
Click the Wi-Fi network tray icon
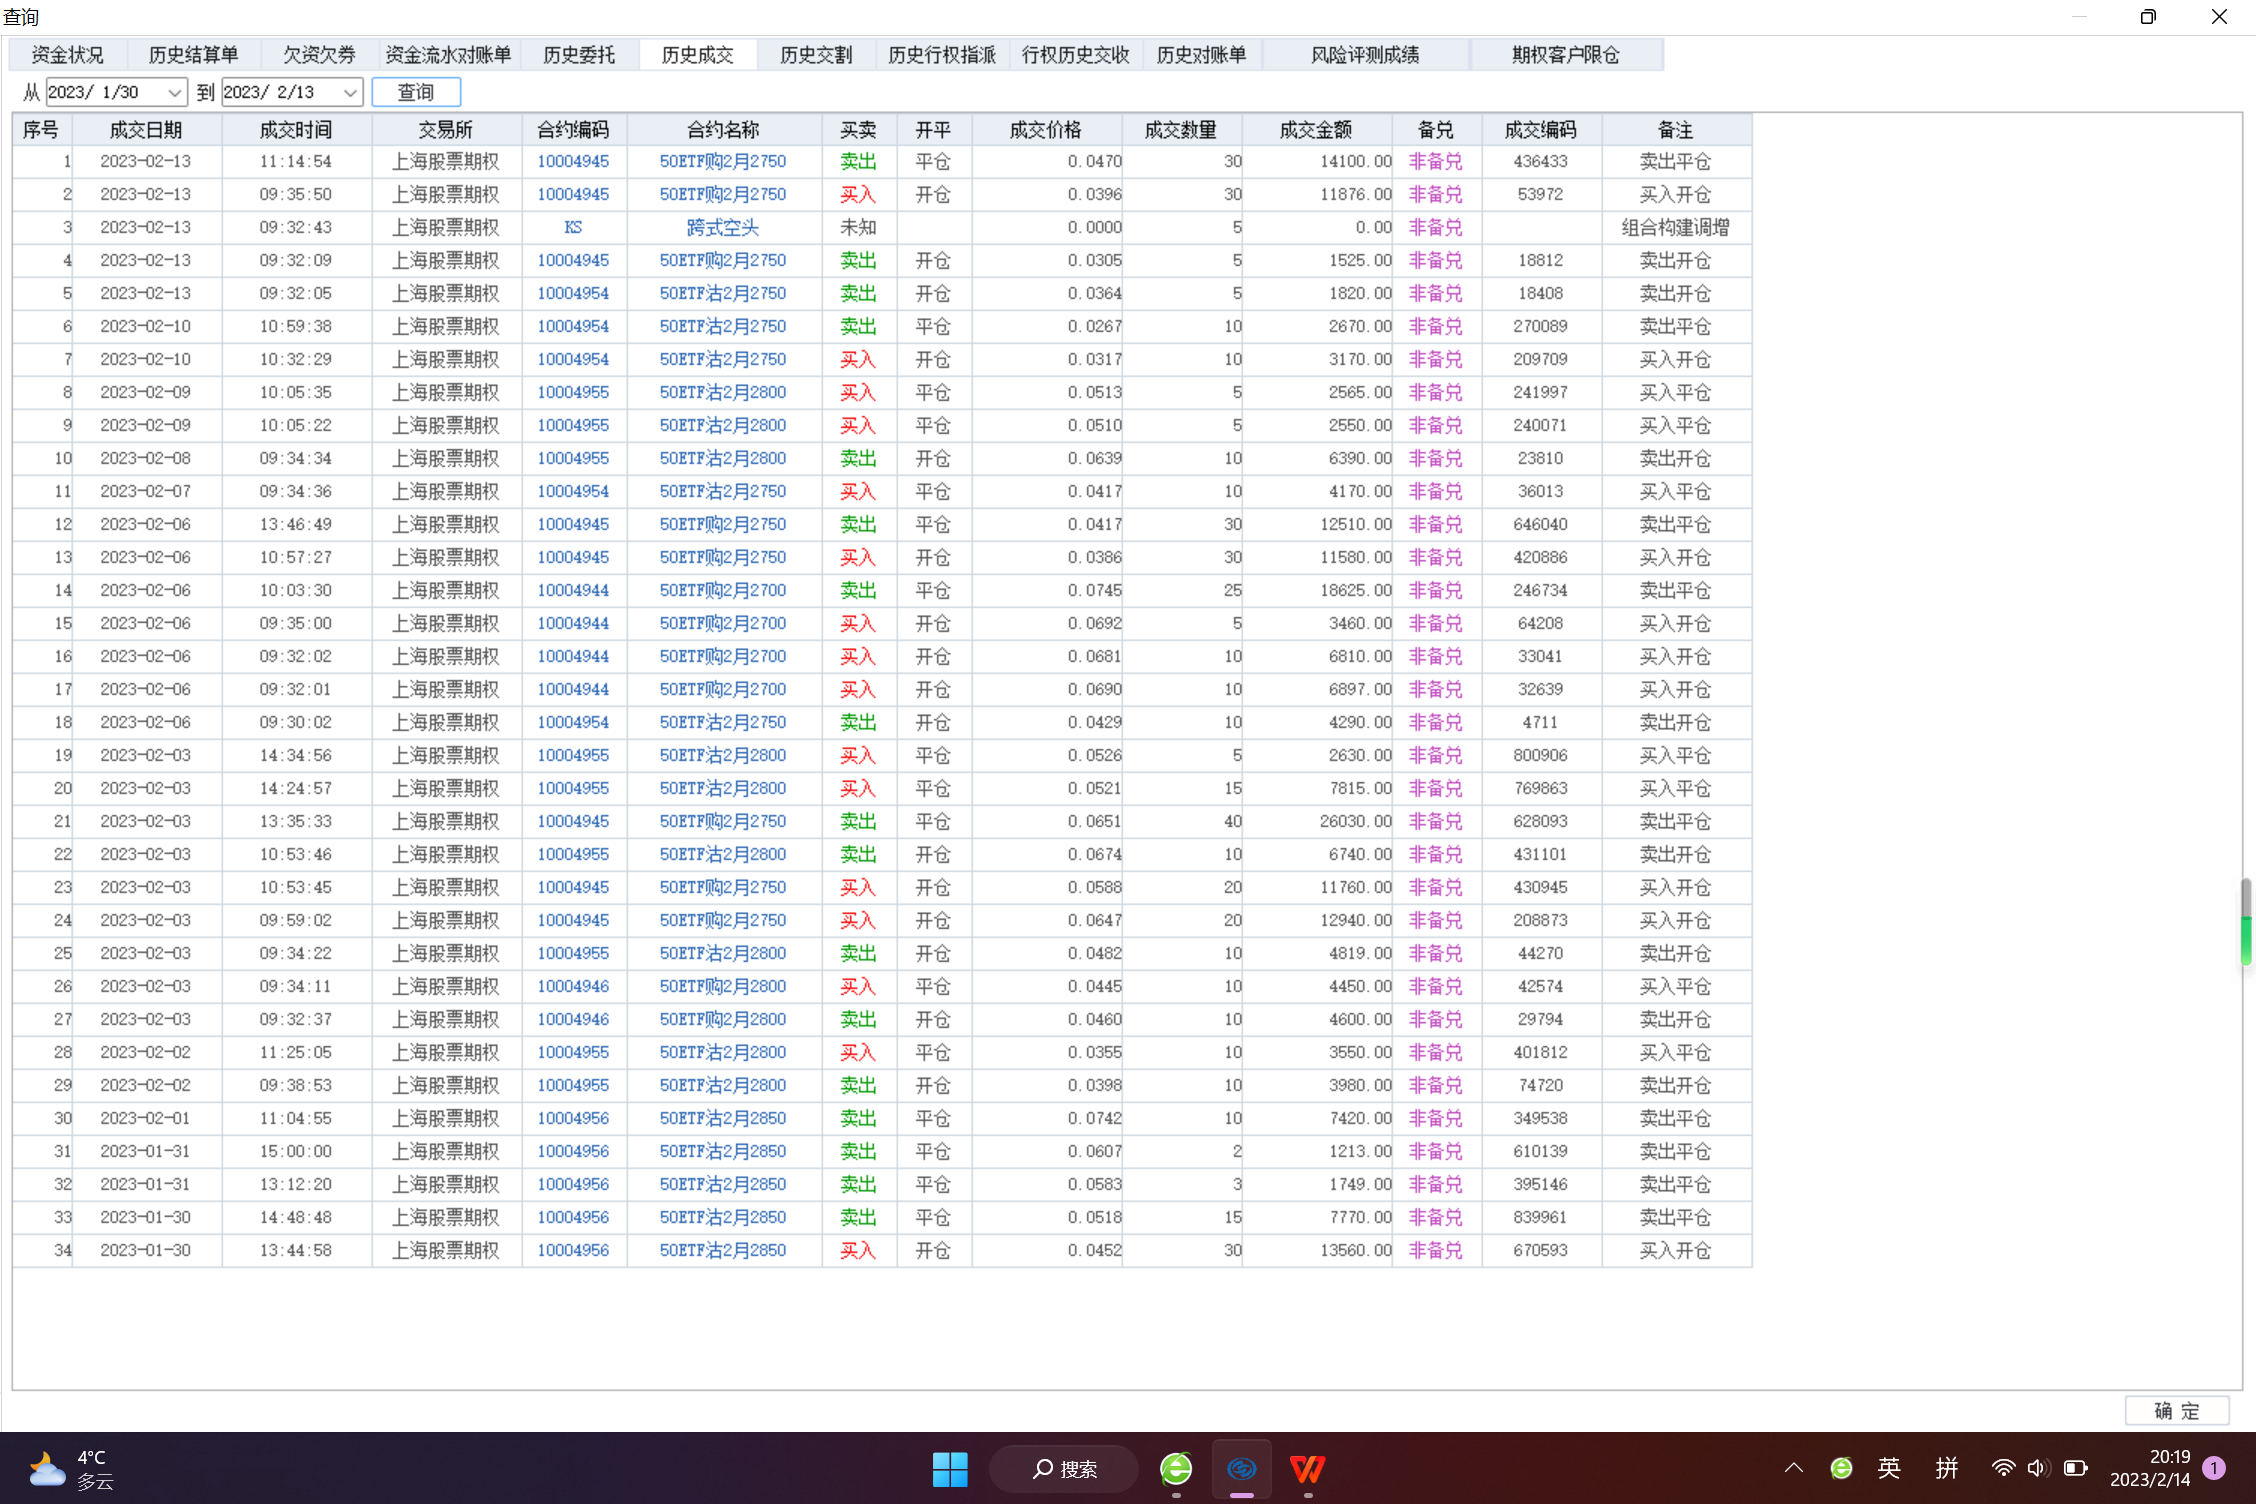tap(2003, 1468)
